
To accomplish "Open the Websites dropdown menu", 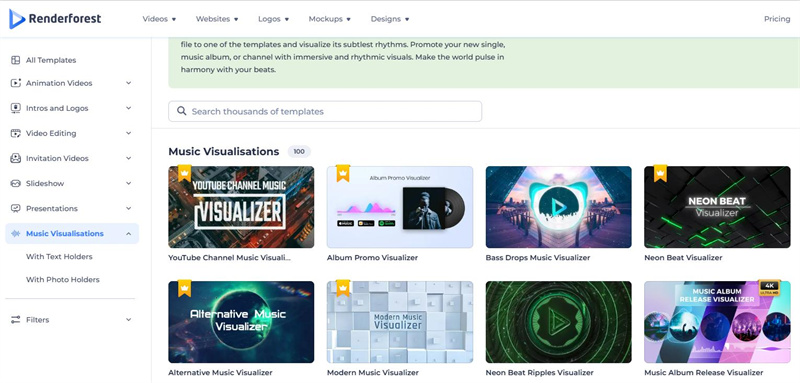I will point(217,19).
